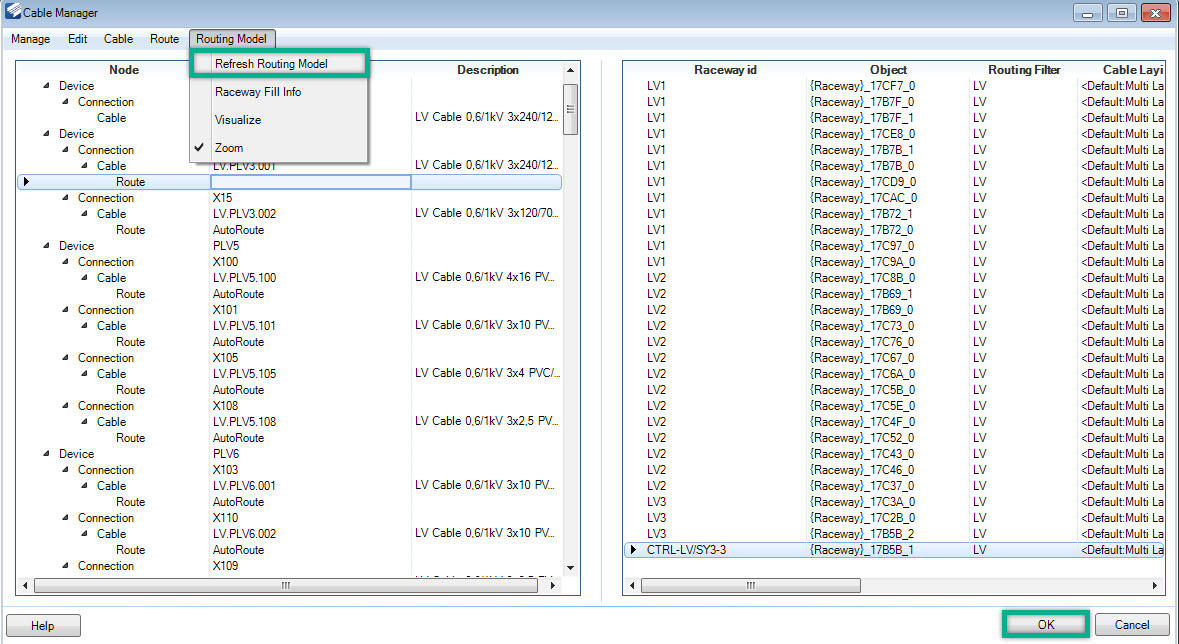Sort by Description column header

[487, 70]
